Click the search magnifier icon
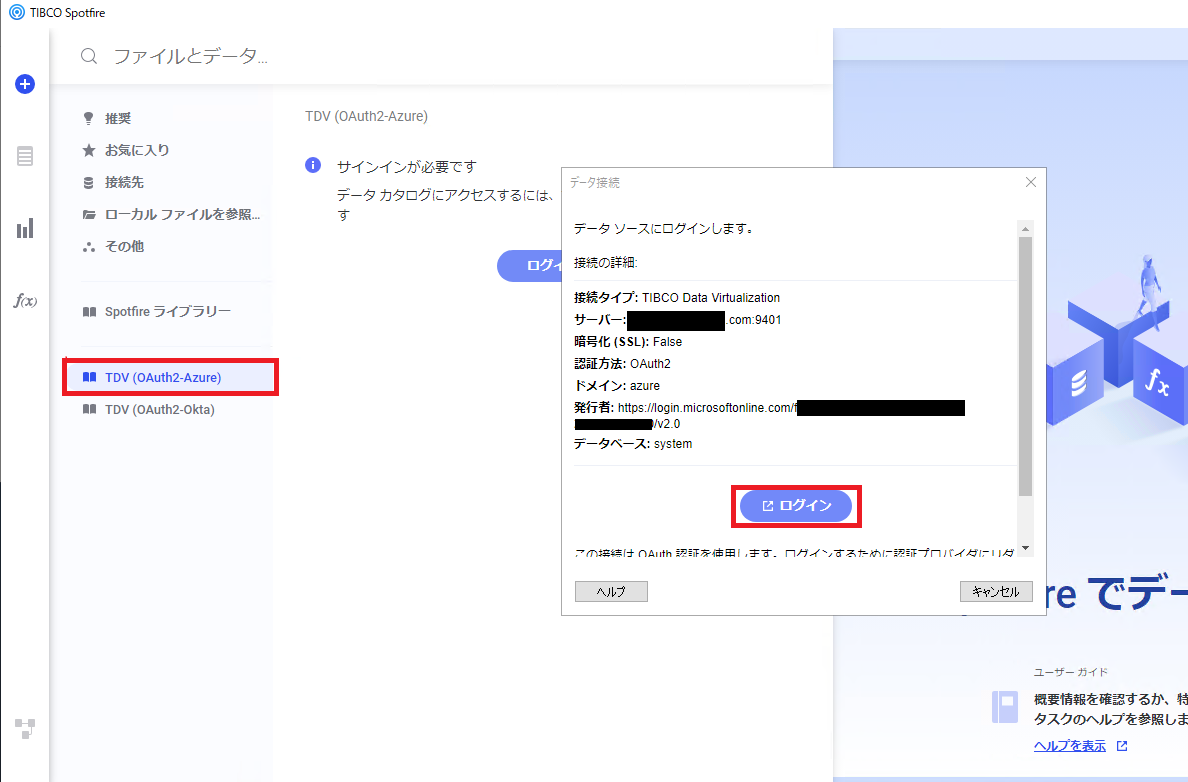The height and width of the screenshot is (782, 1188). [89, 56]
